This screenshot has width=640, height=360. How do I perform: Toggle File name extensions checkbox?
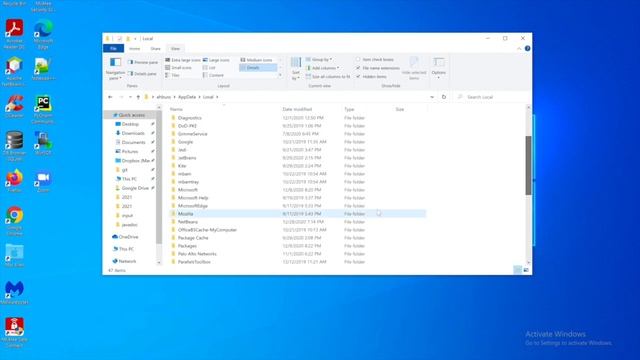(x=378, y=68)
